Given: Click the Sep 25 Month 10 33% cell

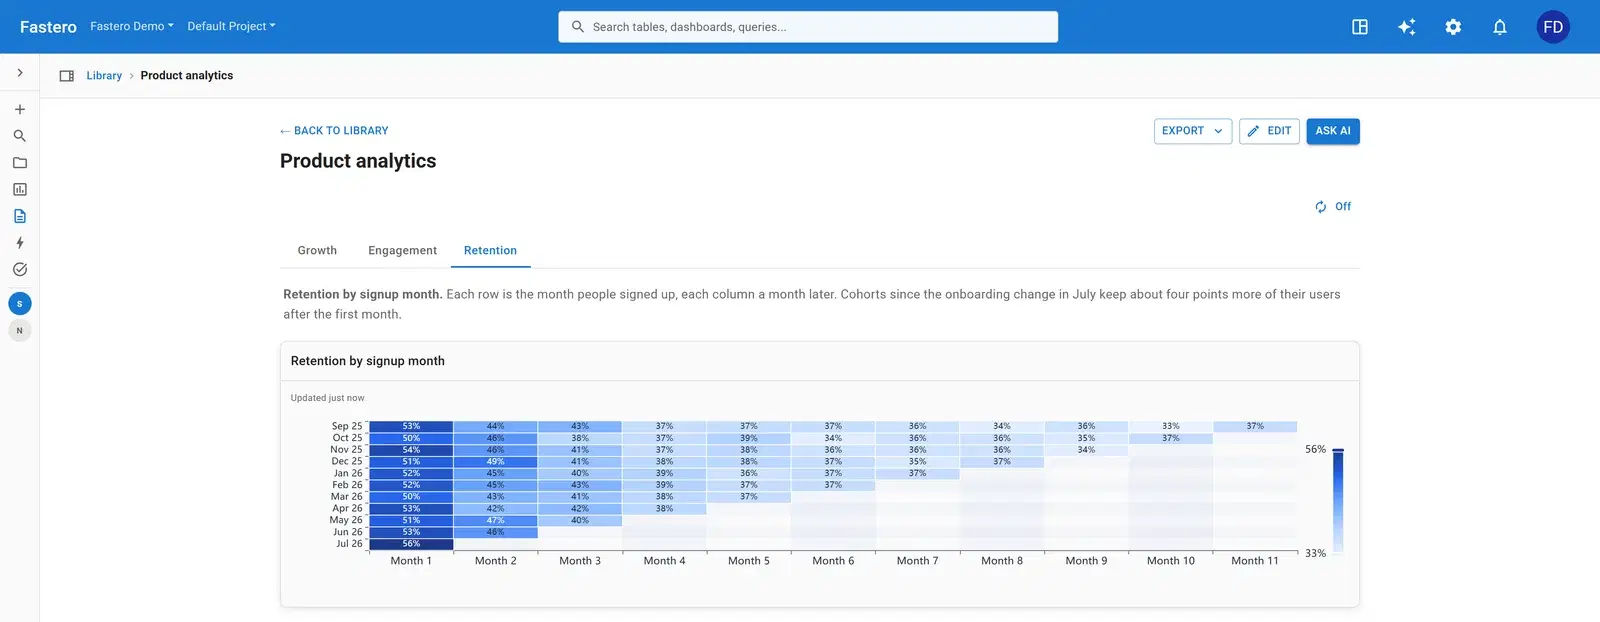Looking at the screenshot, I should click(1171, 426).
